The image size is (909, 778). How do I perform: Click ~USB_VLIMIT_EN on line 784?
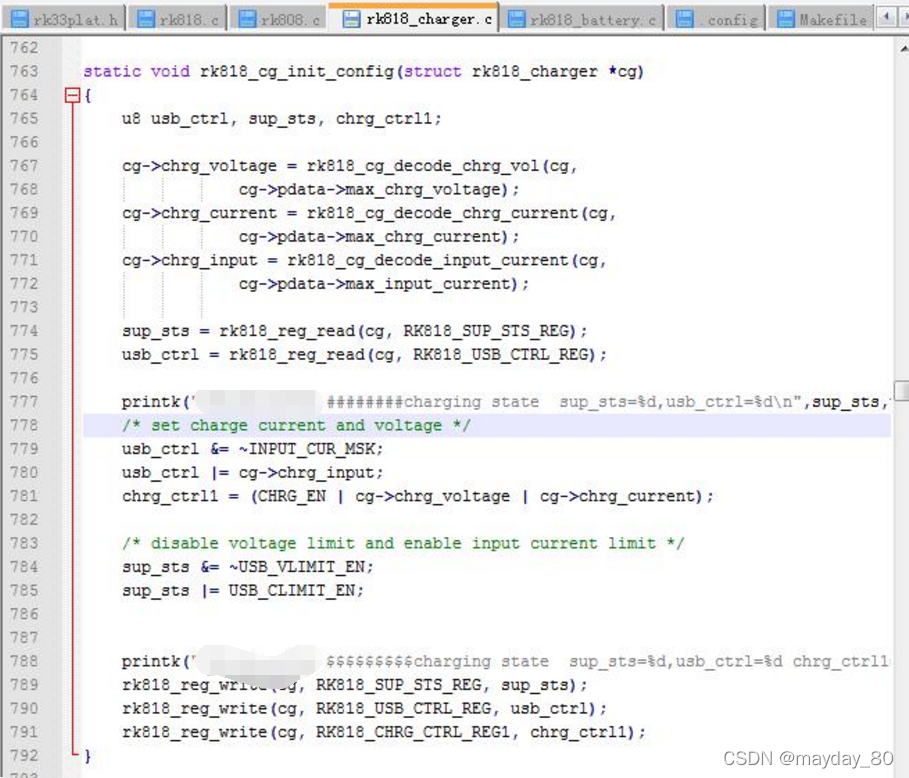(x=297, y=567)
